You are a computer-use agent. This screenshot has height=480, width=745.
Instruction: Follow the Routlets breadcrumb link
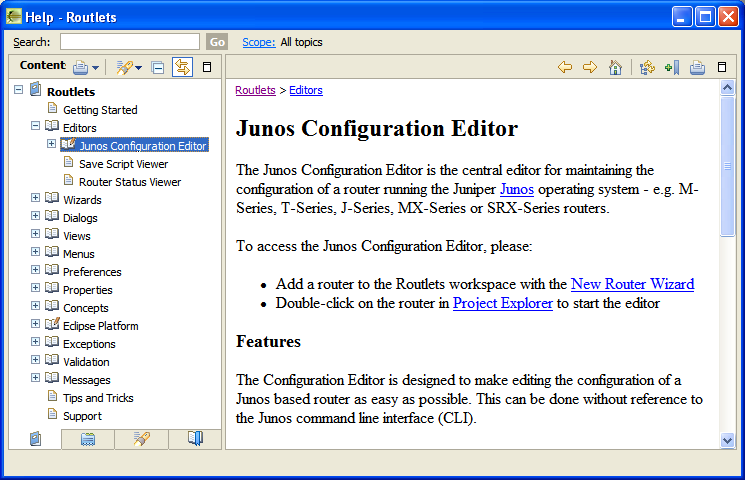click(x=255, y=90)
